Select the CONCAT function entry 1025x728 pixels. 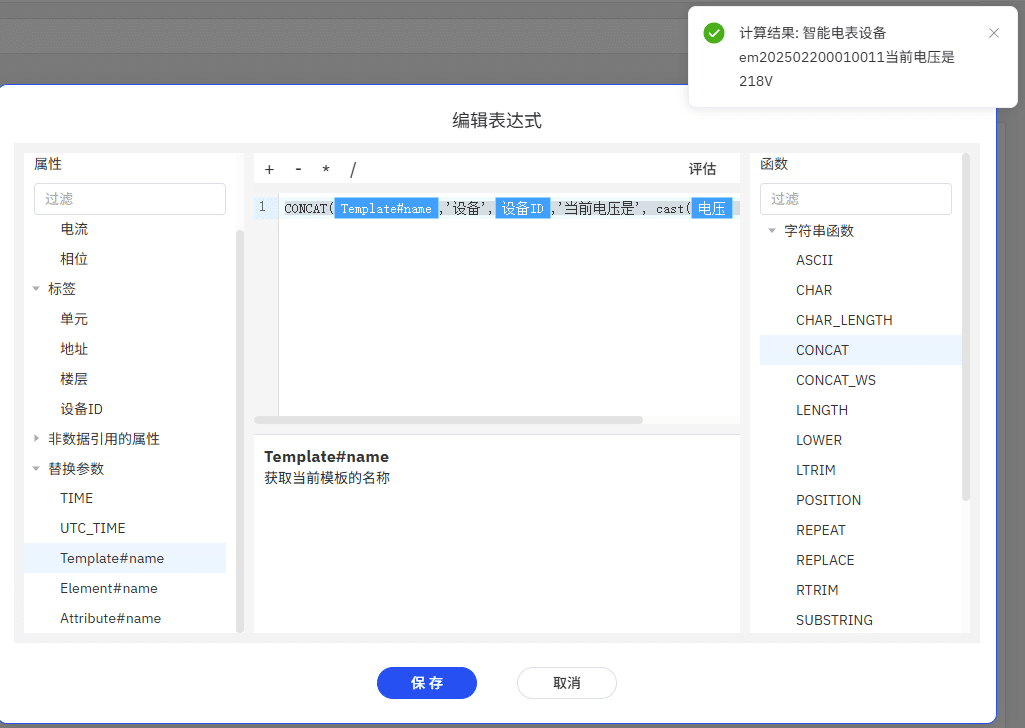coord(822,350)
